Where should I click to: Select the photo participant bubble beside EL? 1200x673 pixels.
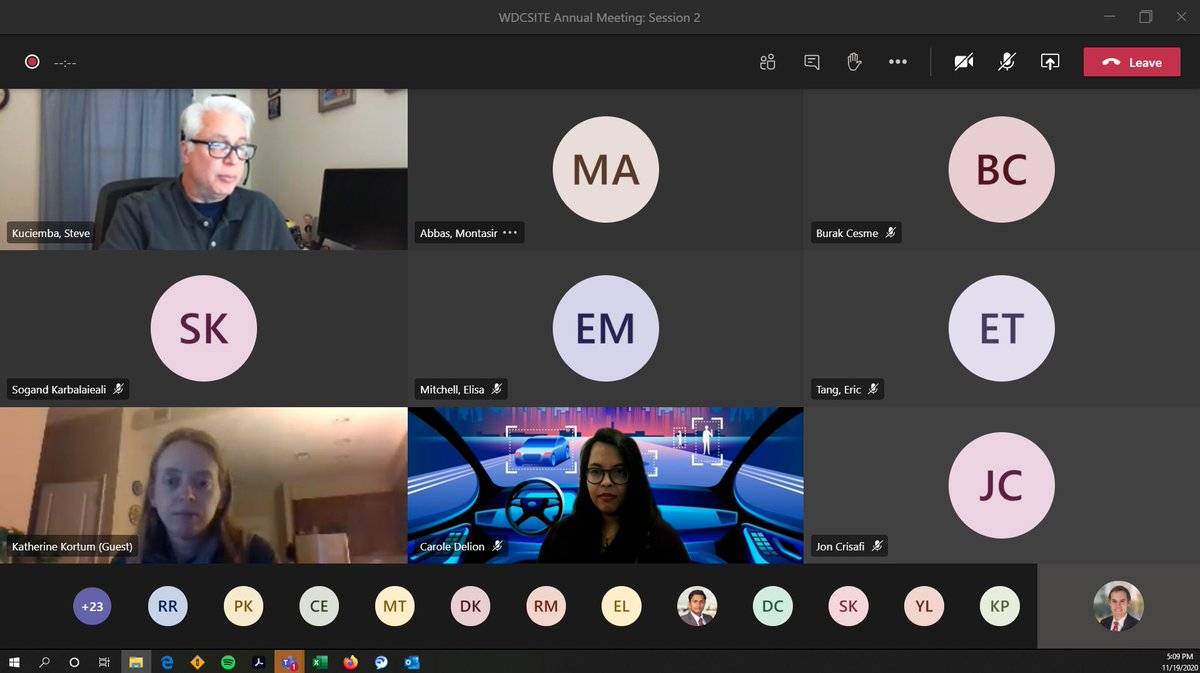coord(697,606)
